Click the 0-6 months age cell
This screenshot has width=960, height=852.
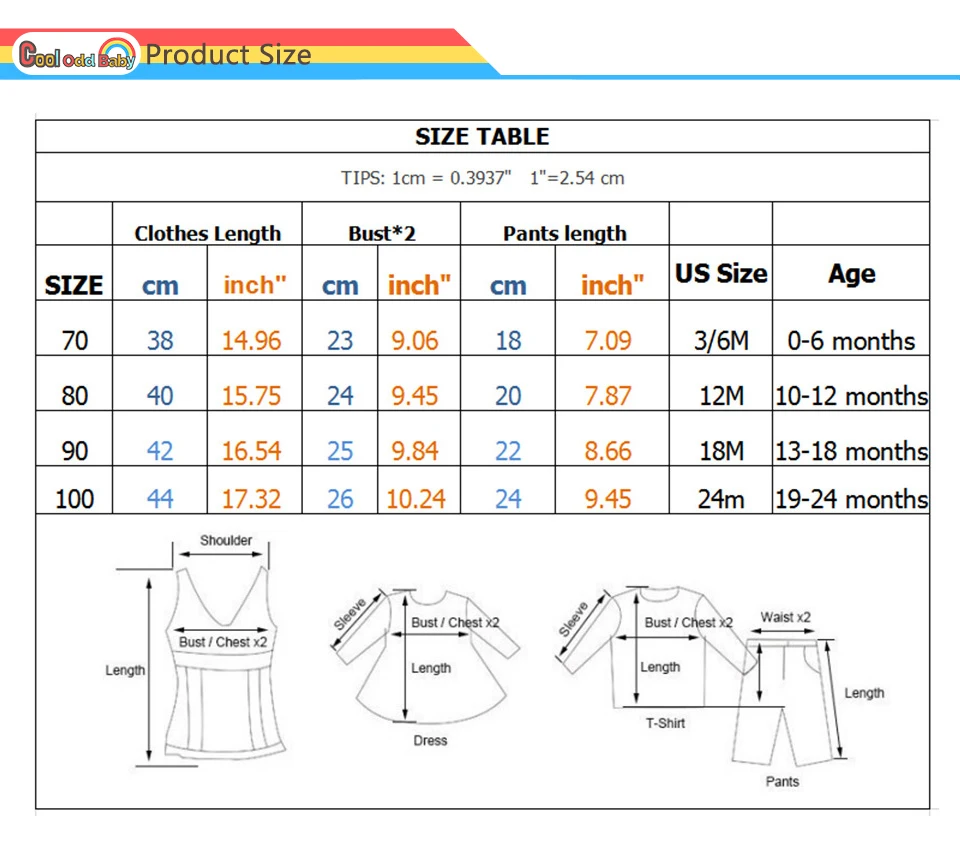[x=851, y=340]
